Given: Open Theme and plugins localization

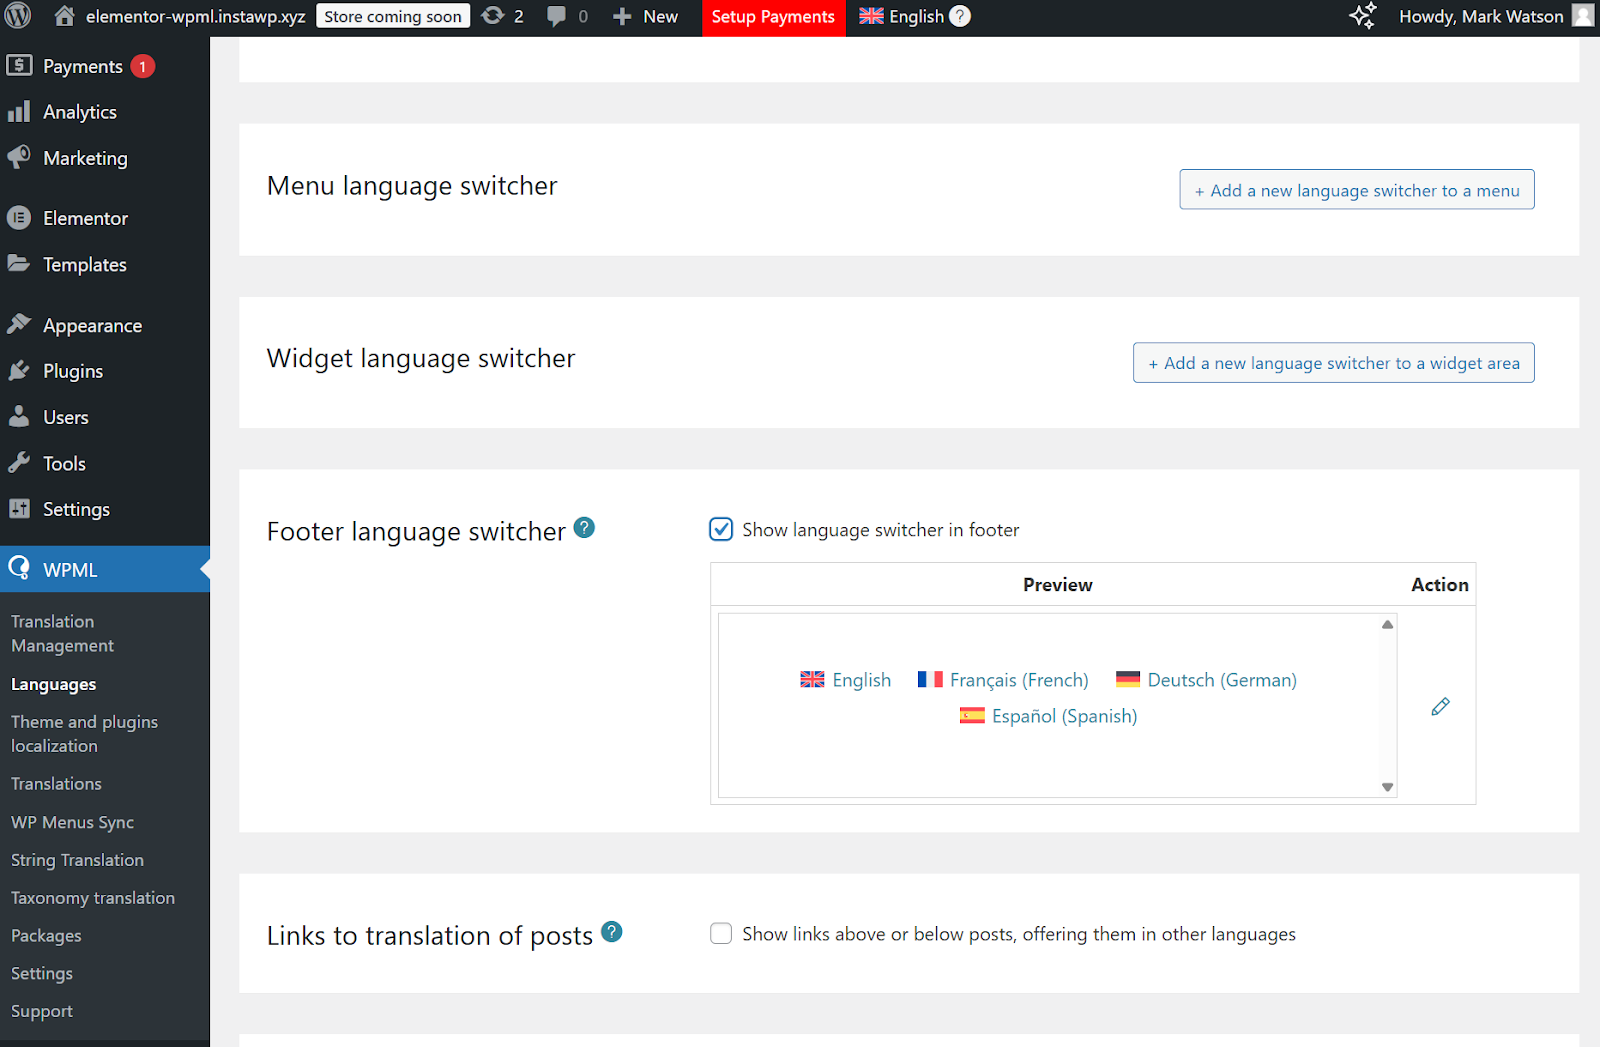Looking at the screenshot, I should (x=84, y=734).
